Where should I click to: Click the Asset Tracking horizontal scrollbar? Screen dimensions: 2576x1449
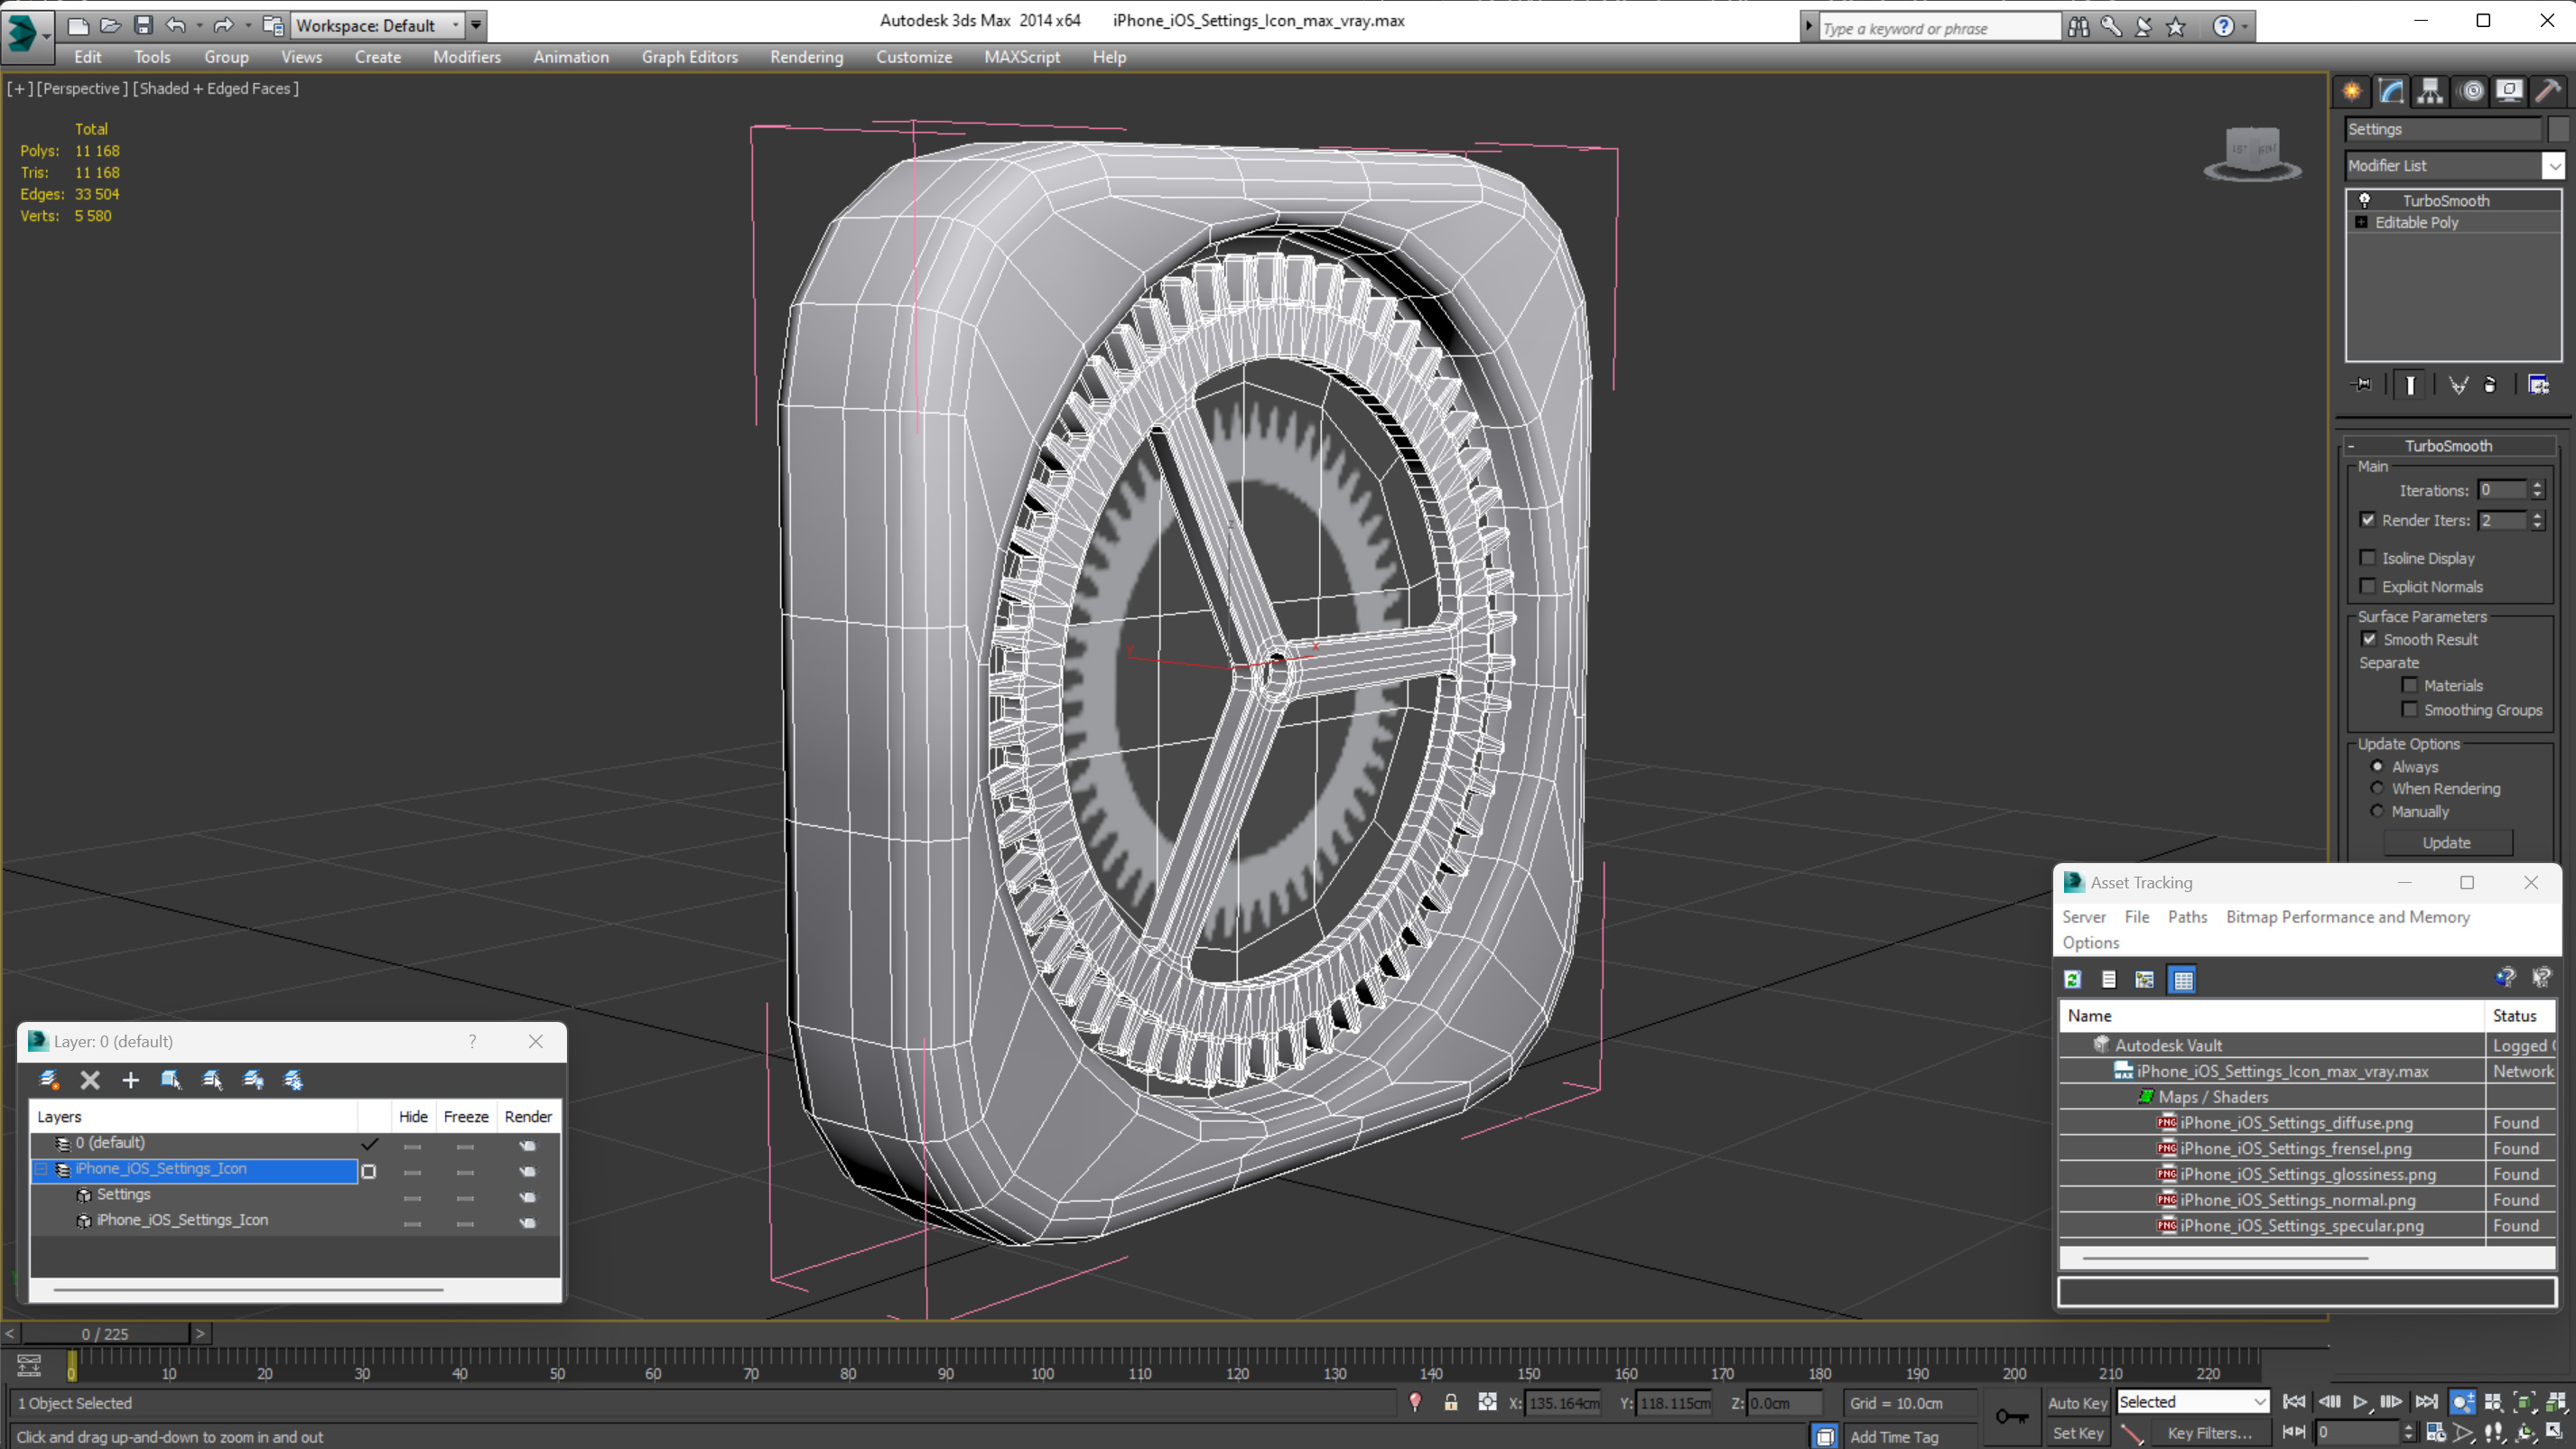2226,1257
